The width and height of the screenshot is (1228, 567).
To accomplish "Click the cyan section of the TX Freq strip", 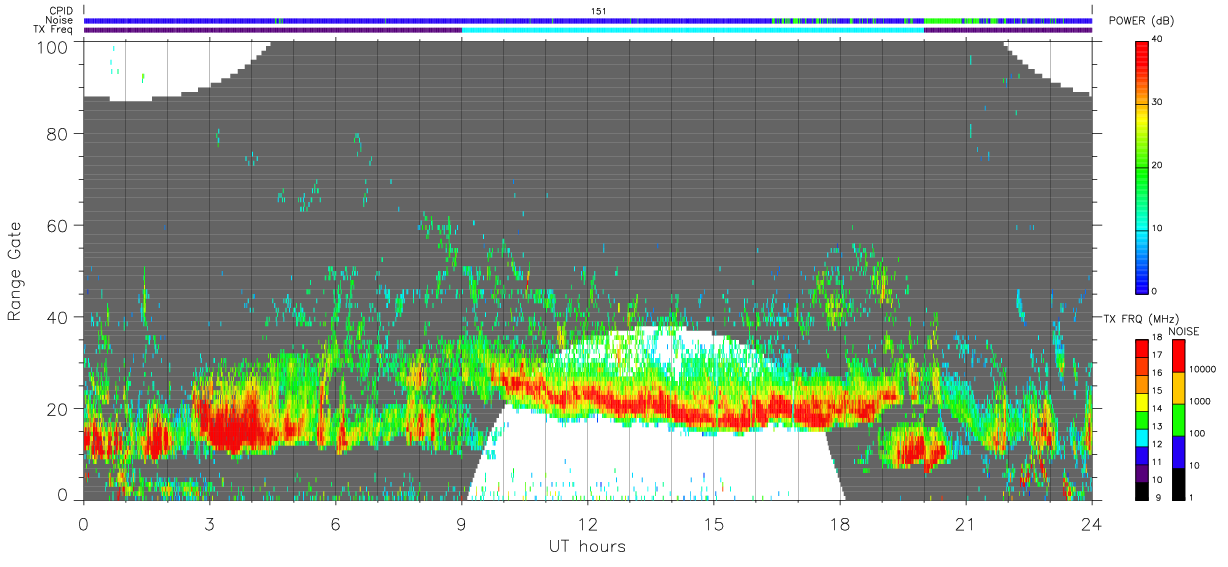I will tap(692, 30).
